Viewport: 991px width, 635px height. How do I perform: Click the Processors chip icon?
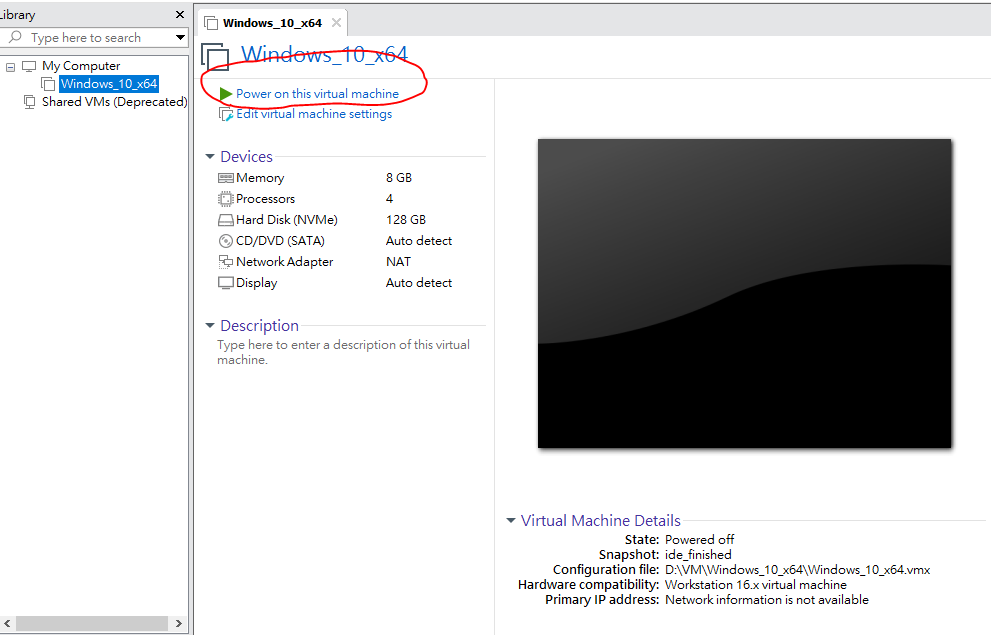(x=226, y=199)
